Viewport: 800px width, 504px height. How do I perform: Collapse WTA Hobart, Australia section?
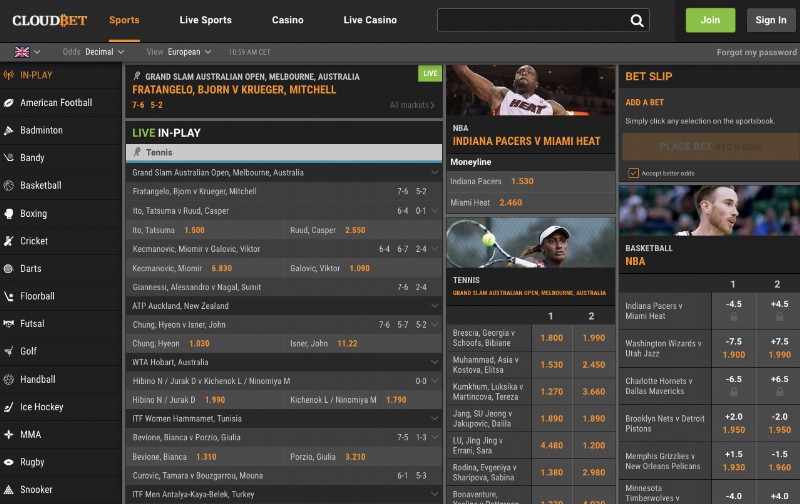[434, 362]
